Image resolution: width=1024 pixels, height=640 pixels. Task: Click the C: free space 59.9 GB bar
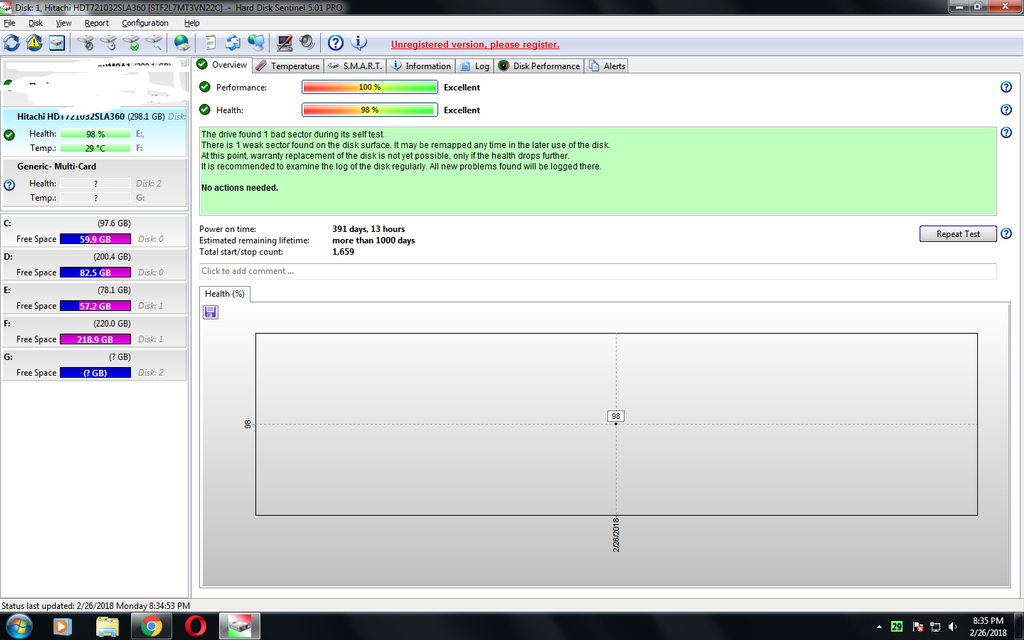(95, 239)
